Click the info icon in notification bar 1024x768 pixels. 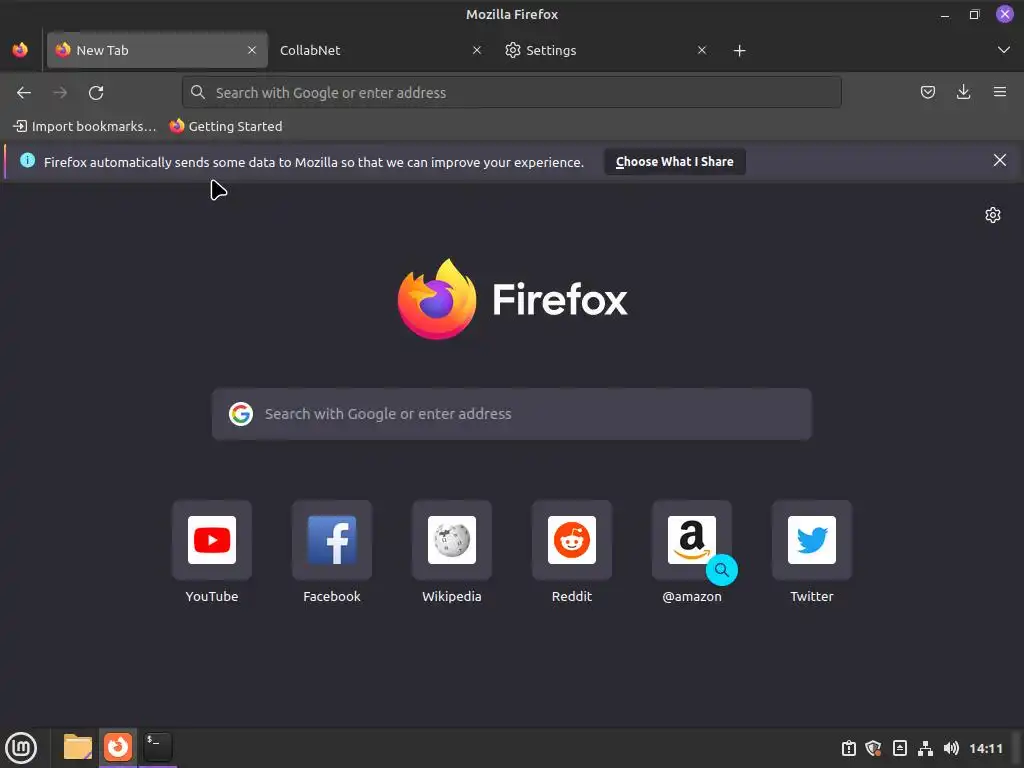point(27,160)
